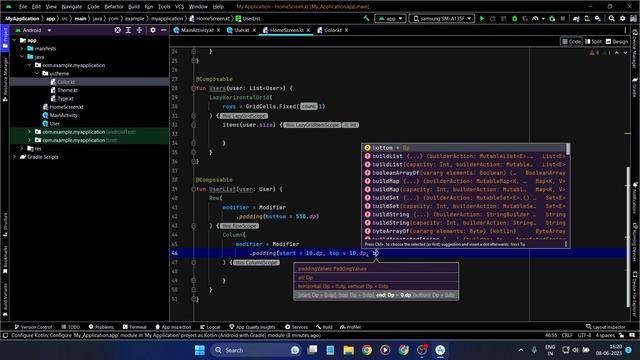Open the Refactor menu
640x360 pixels.
pyautogui.click(x=114, y=7)
